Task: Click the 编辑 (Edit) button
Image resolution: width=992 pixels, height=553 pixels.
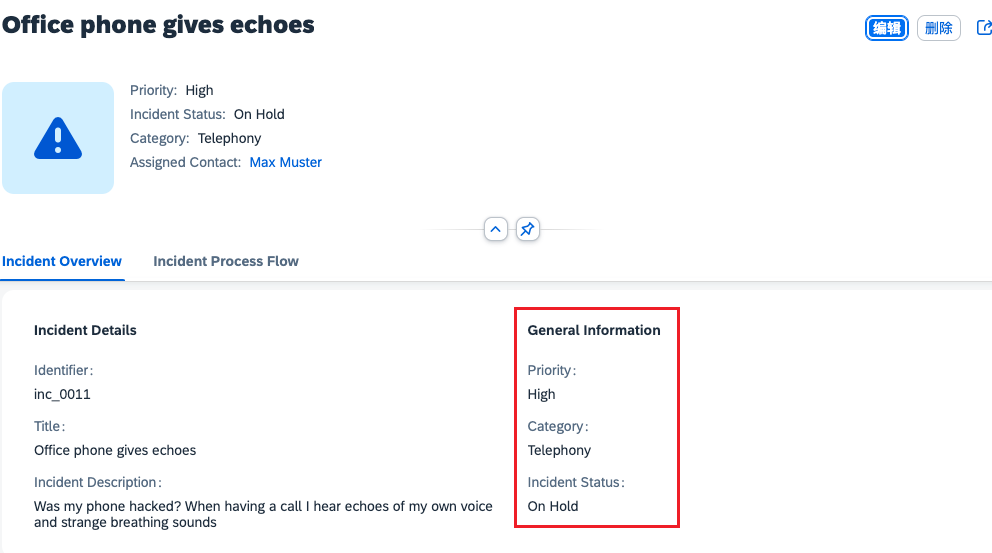Action: [x=886, y=28]
